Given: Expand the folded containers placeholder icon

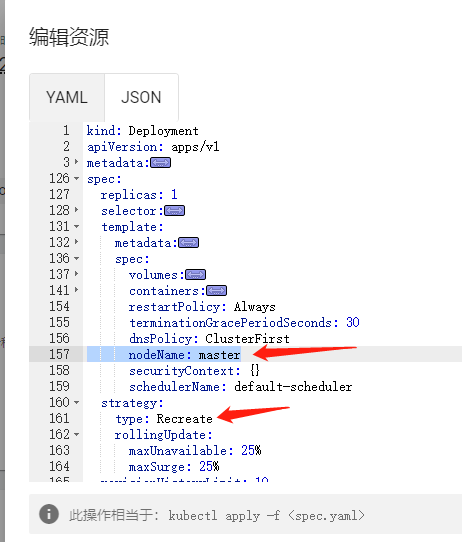Looking at the screenshot, I should [217, 291].
